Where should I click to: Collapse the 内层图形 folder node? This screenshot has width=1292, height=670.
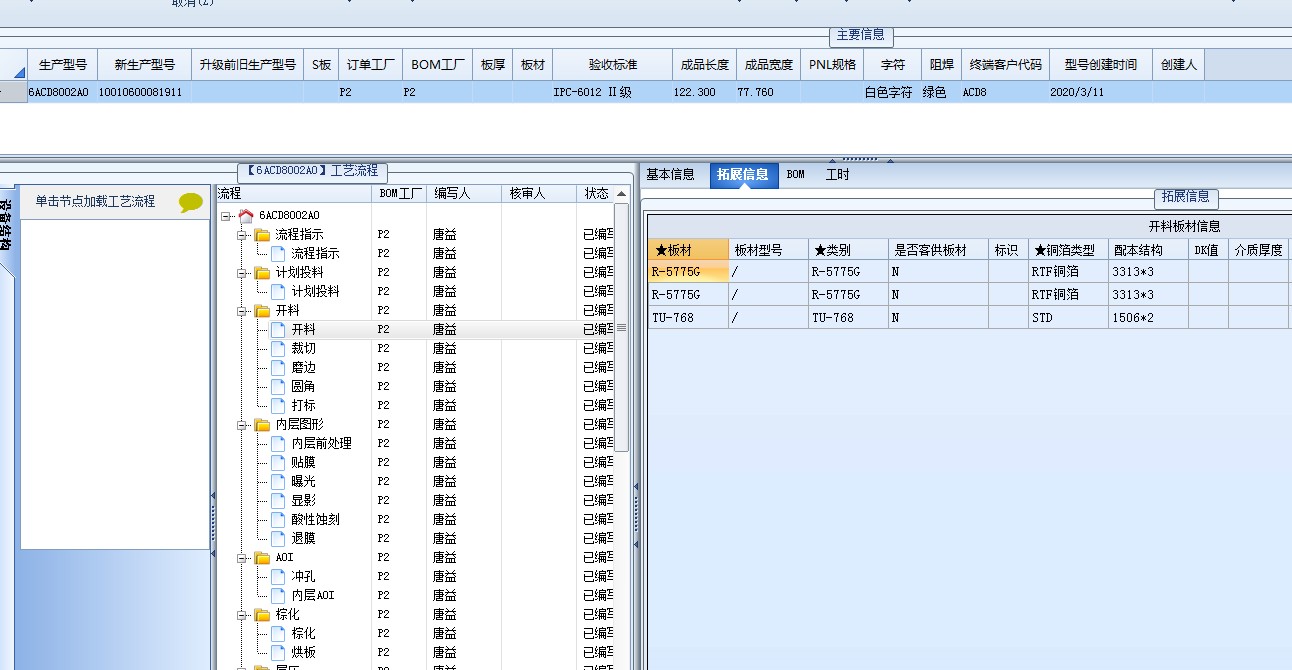[x=242, y=425]
